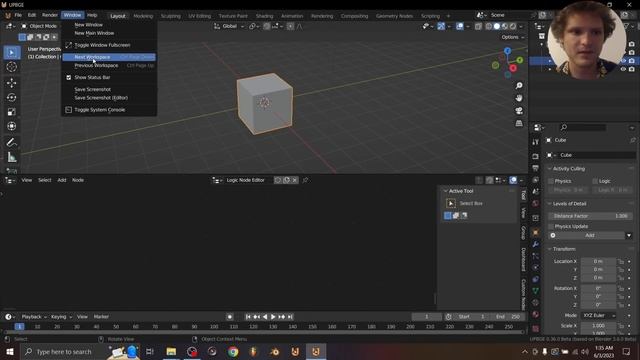Select Toggle Window Fullscreen entry

pyautogui.click(x=109, y=45)
